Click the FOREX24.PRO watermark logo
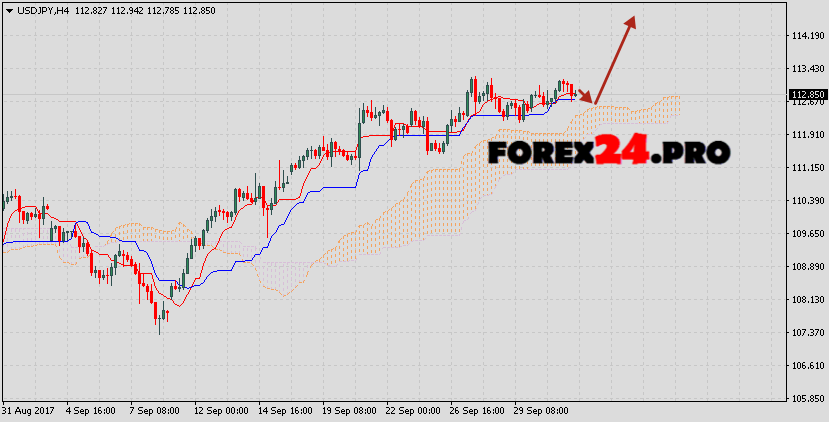This screenshot has height=422, width=829. point(608,152)
